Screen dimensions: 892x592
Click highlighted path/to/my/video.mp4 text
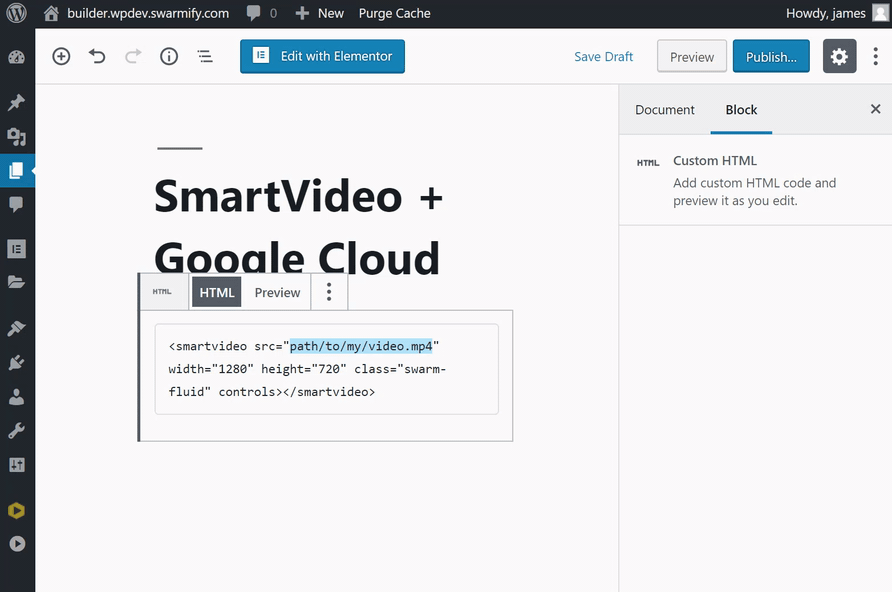(361, 346)
